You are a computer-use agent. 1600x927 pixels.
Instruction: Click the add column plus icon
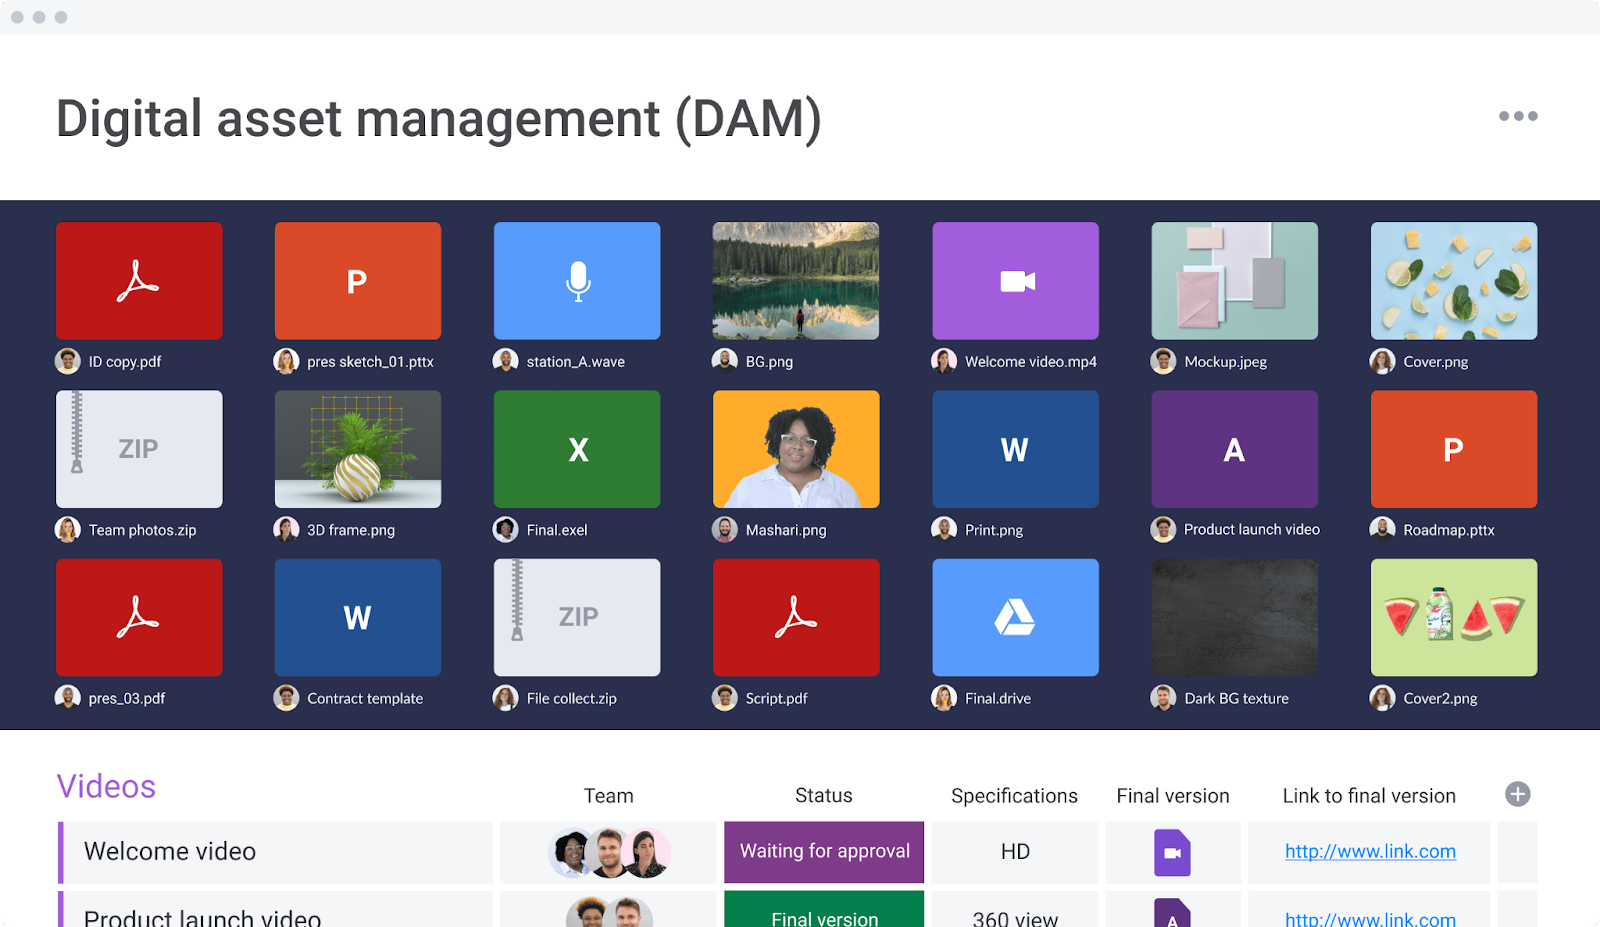pos(1517,794)
